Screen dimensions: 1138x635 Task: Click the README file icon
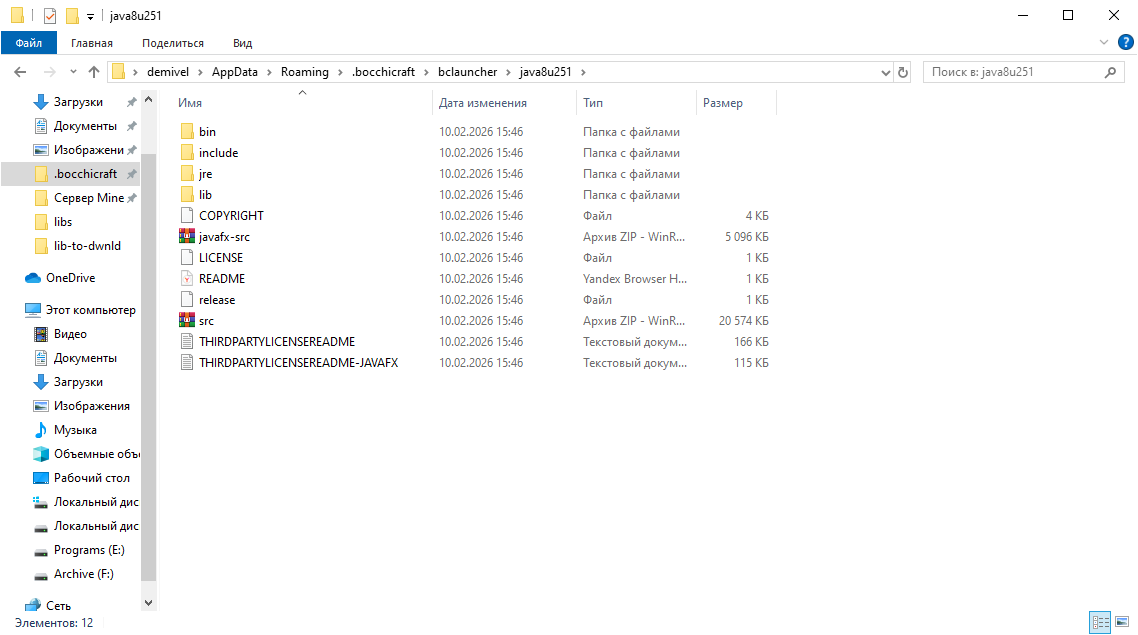click(x=186, y=279)
